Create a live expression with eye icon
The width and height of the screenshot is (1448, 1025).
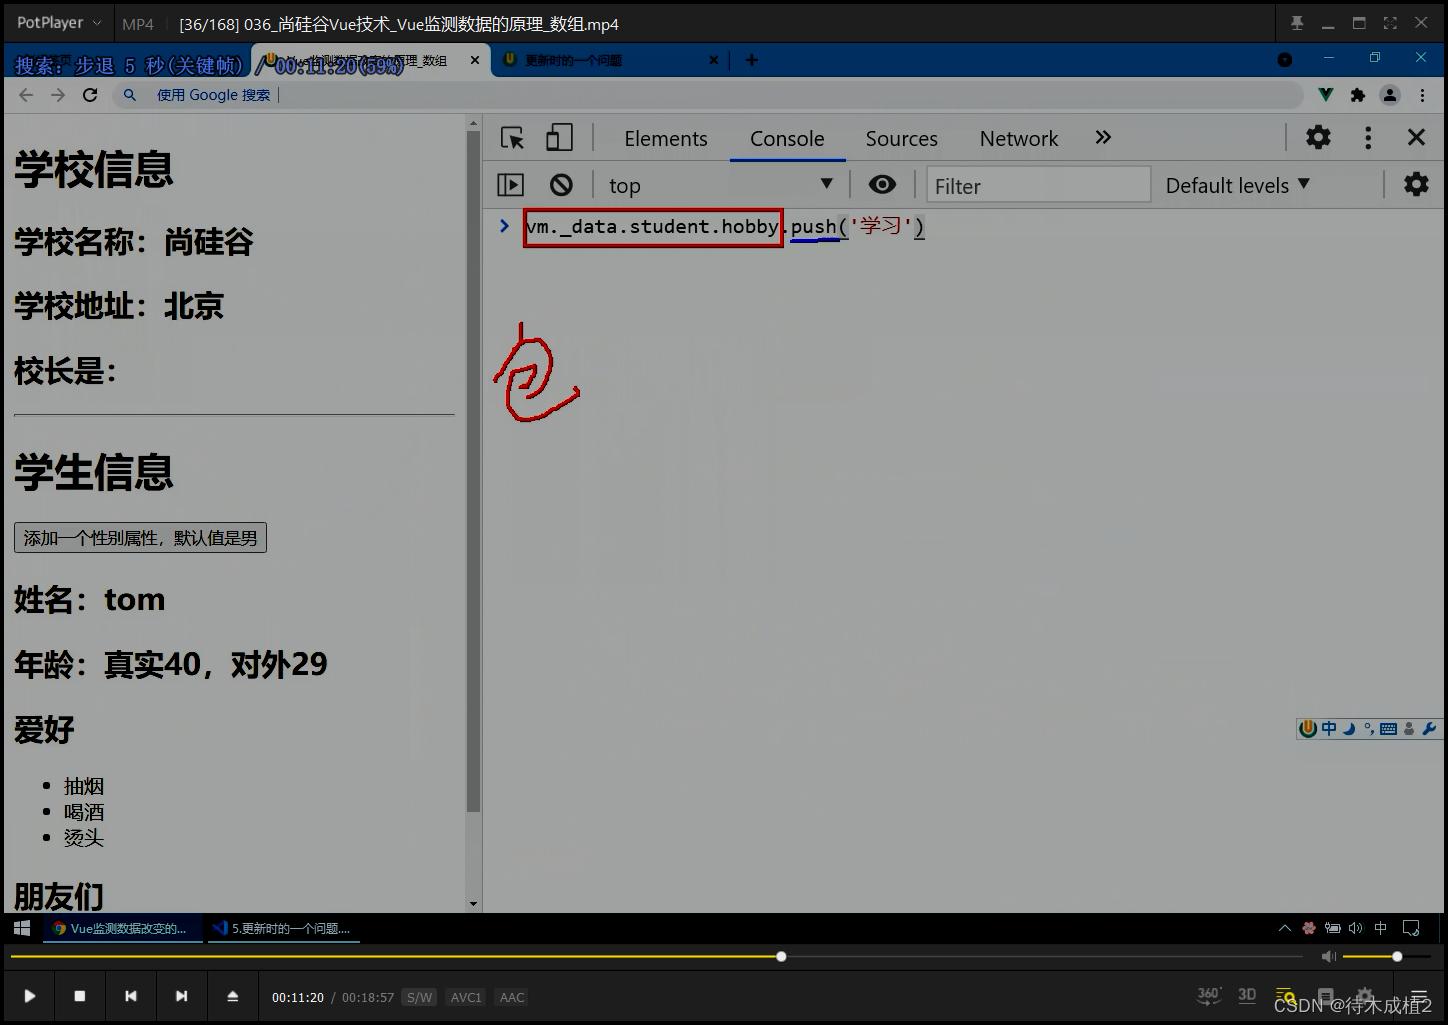pos(882,185)
